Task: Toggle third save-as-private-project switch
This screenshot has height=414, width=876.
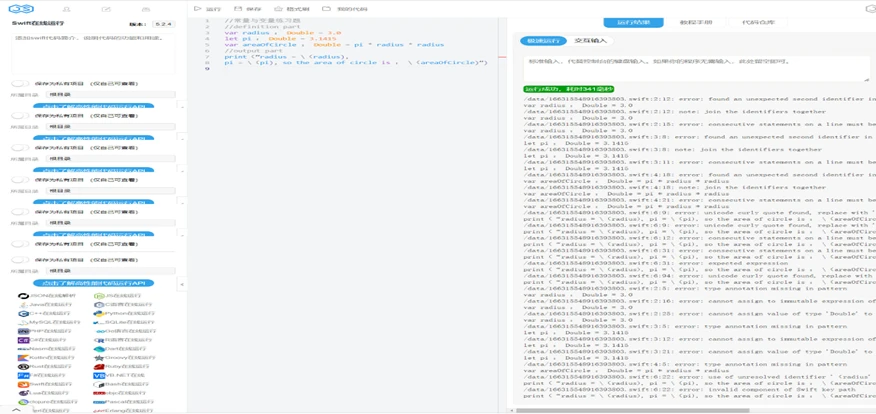Action: [x=20, y=147]
